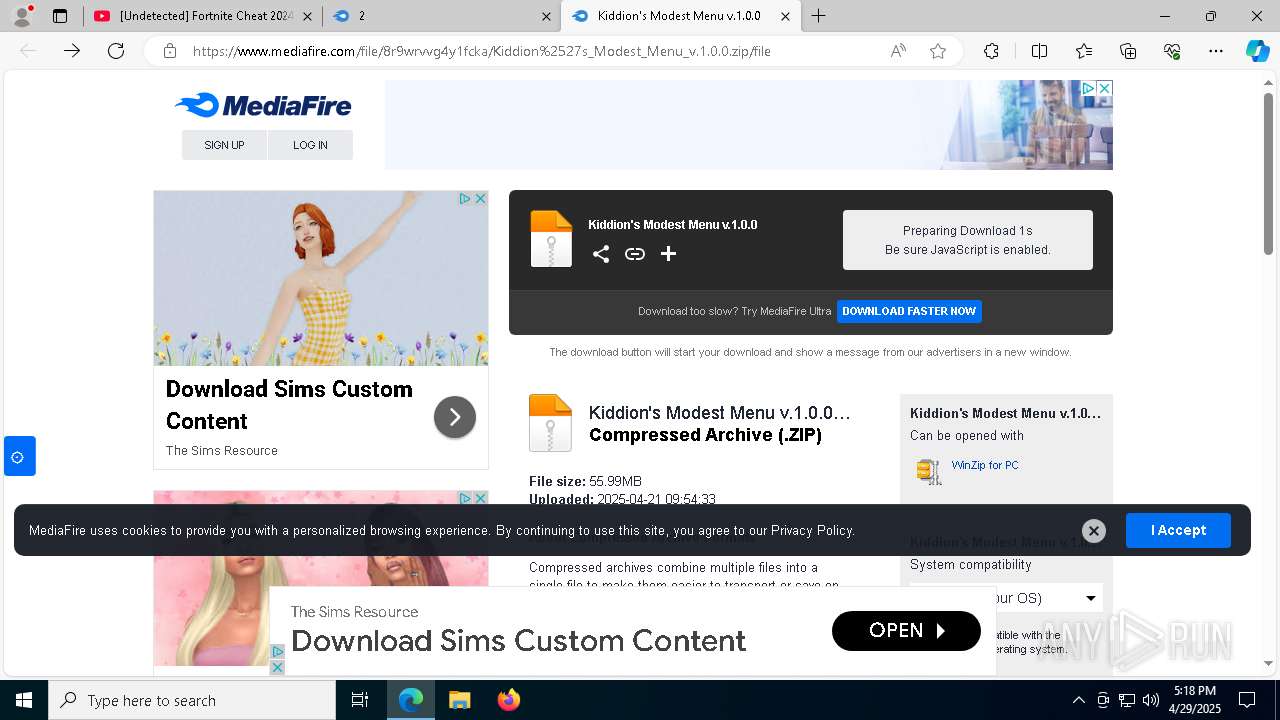Click the LOG IN button
This screenshot has height=720, width=1280.
pos(310,145)
